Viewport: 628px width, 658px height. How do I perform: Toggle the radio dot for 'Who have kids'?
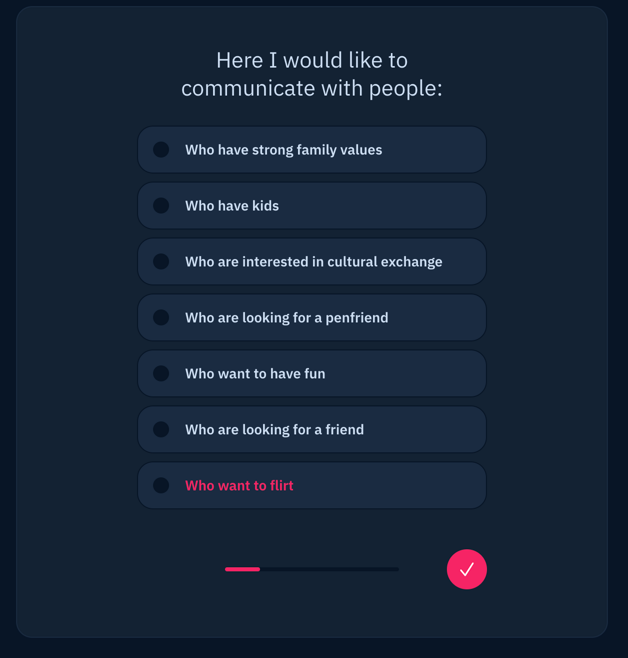click(161, 206)
